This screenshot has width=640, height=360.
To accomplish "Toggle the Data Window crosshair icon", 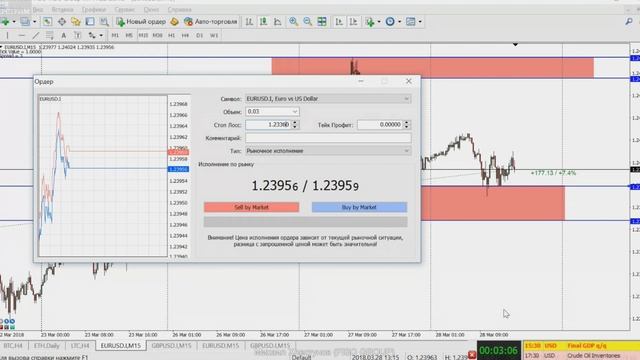I will [x=62, y=22].
